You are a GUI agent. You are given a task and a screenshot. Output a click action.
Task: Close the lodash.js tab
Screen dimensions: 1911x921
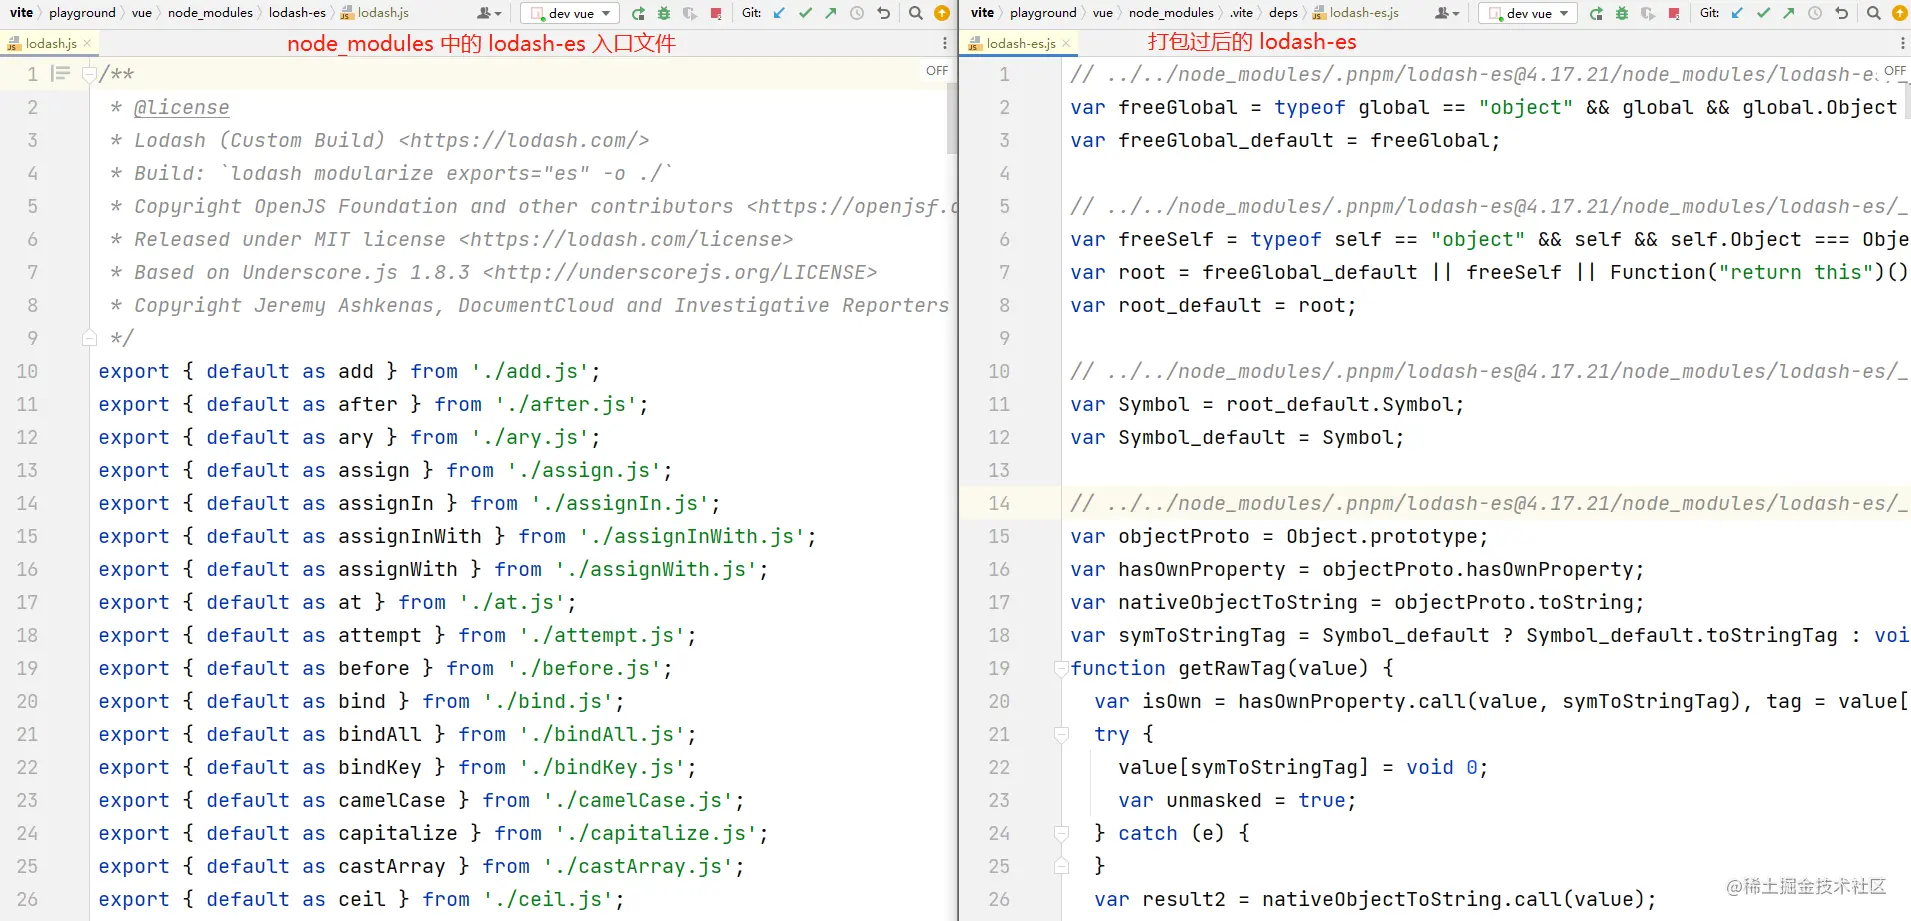pos(88,43)
